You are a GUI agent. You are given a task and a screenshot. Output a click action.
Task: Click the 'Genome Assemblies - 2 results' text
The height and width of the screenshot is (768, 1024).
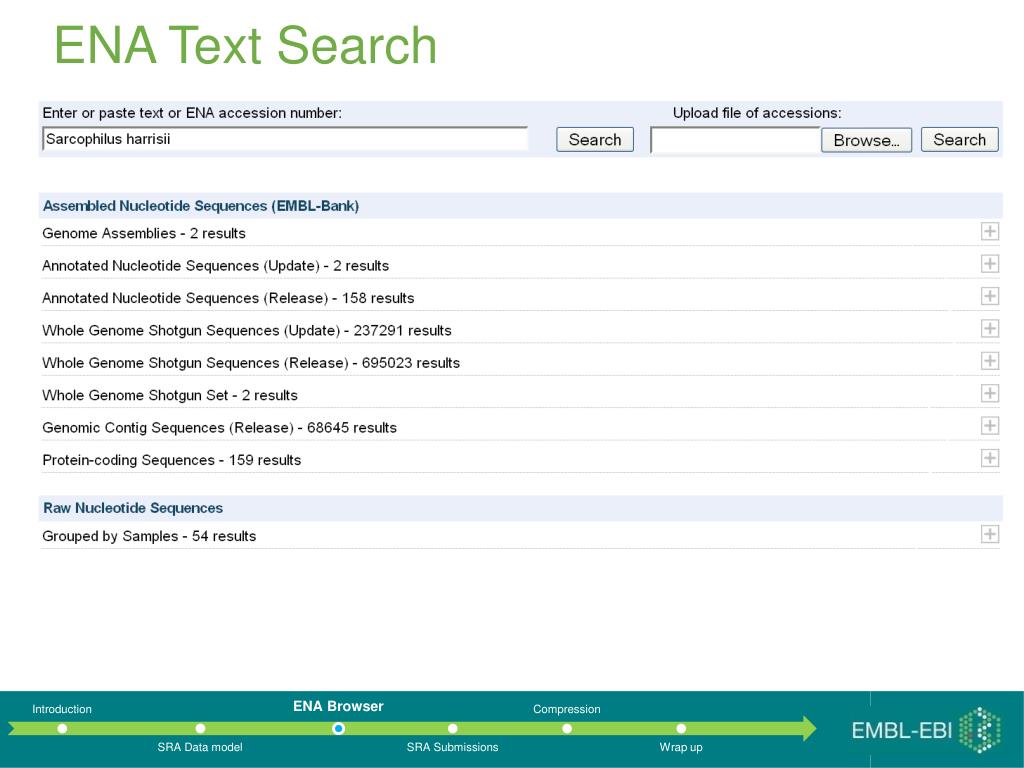[144, 233]
